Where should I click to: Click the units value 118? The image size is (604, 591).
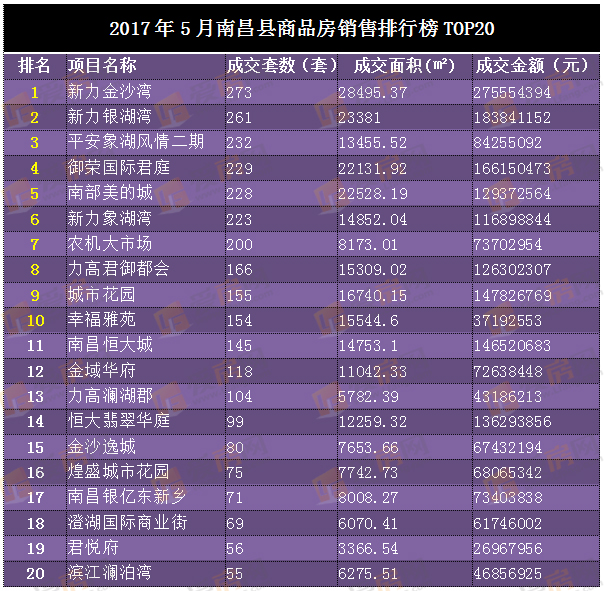(x=239, y=372)
